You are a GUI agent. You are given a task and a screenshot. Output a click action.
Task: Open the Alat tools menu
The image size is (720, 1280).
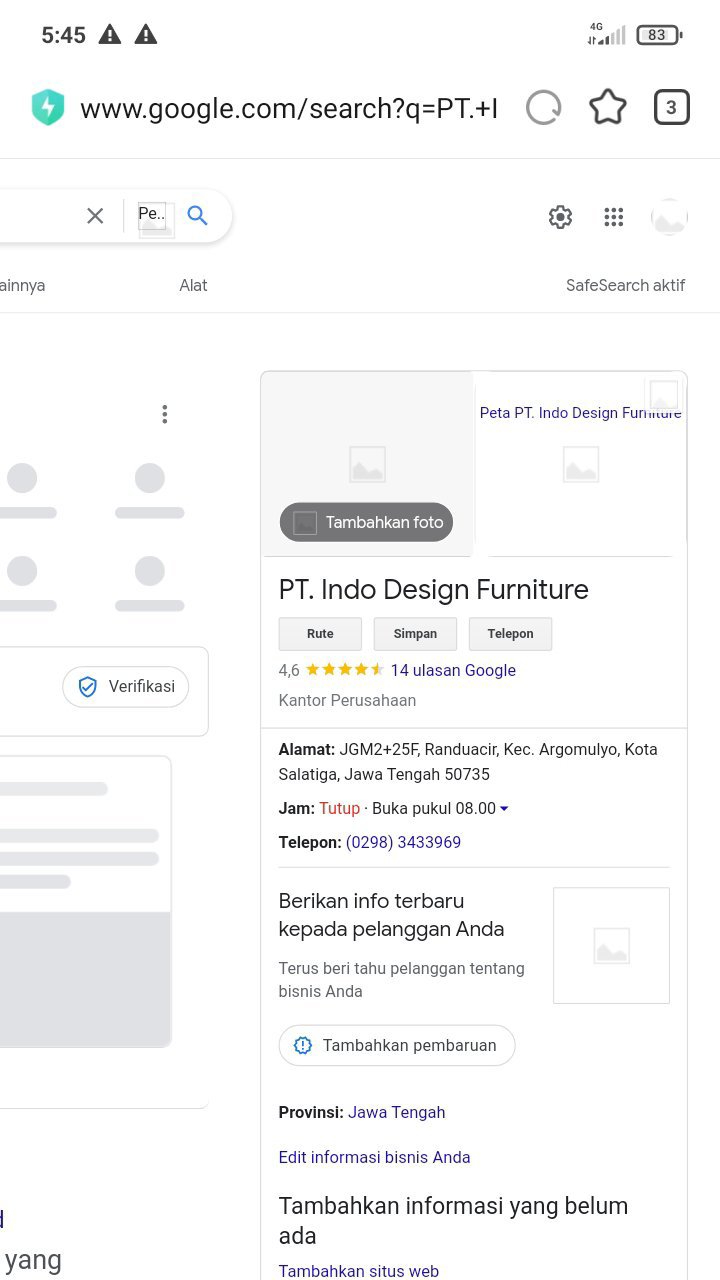tap(193, 285)
